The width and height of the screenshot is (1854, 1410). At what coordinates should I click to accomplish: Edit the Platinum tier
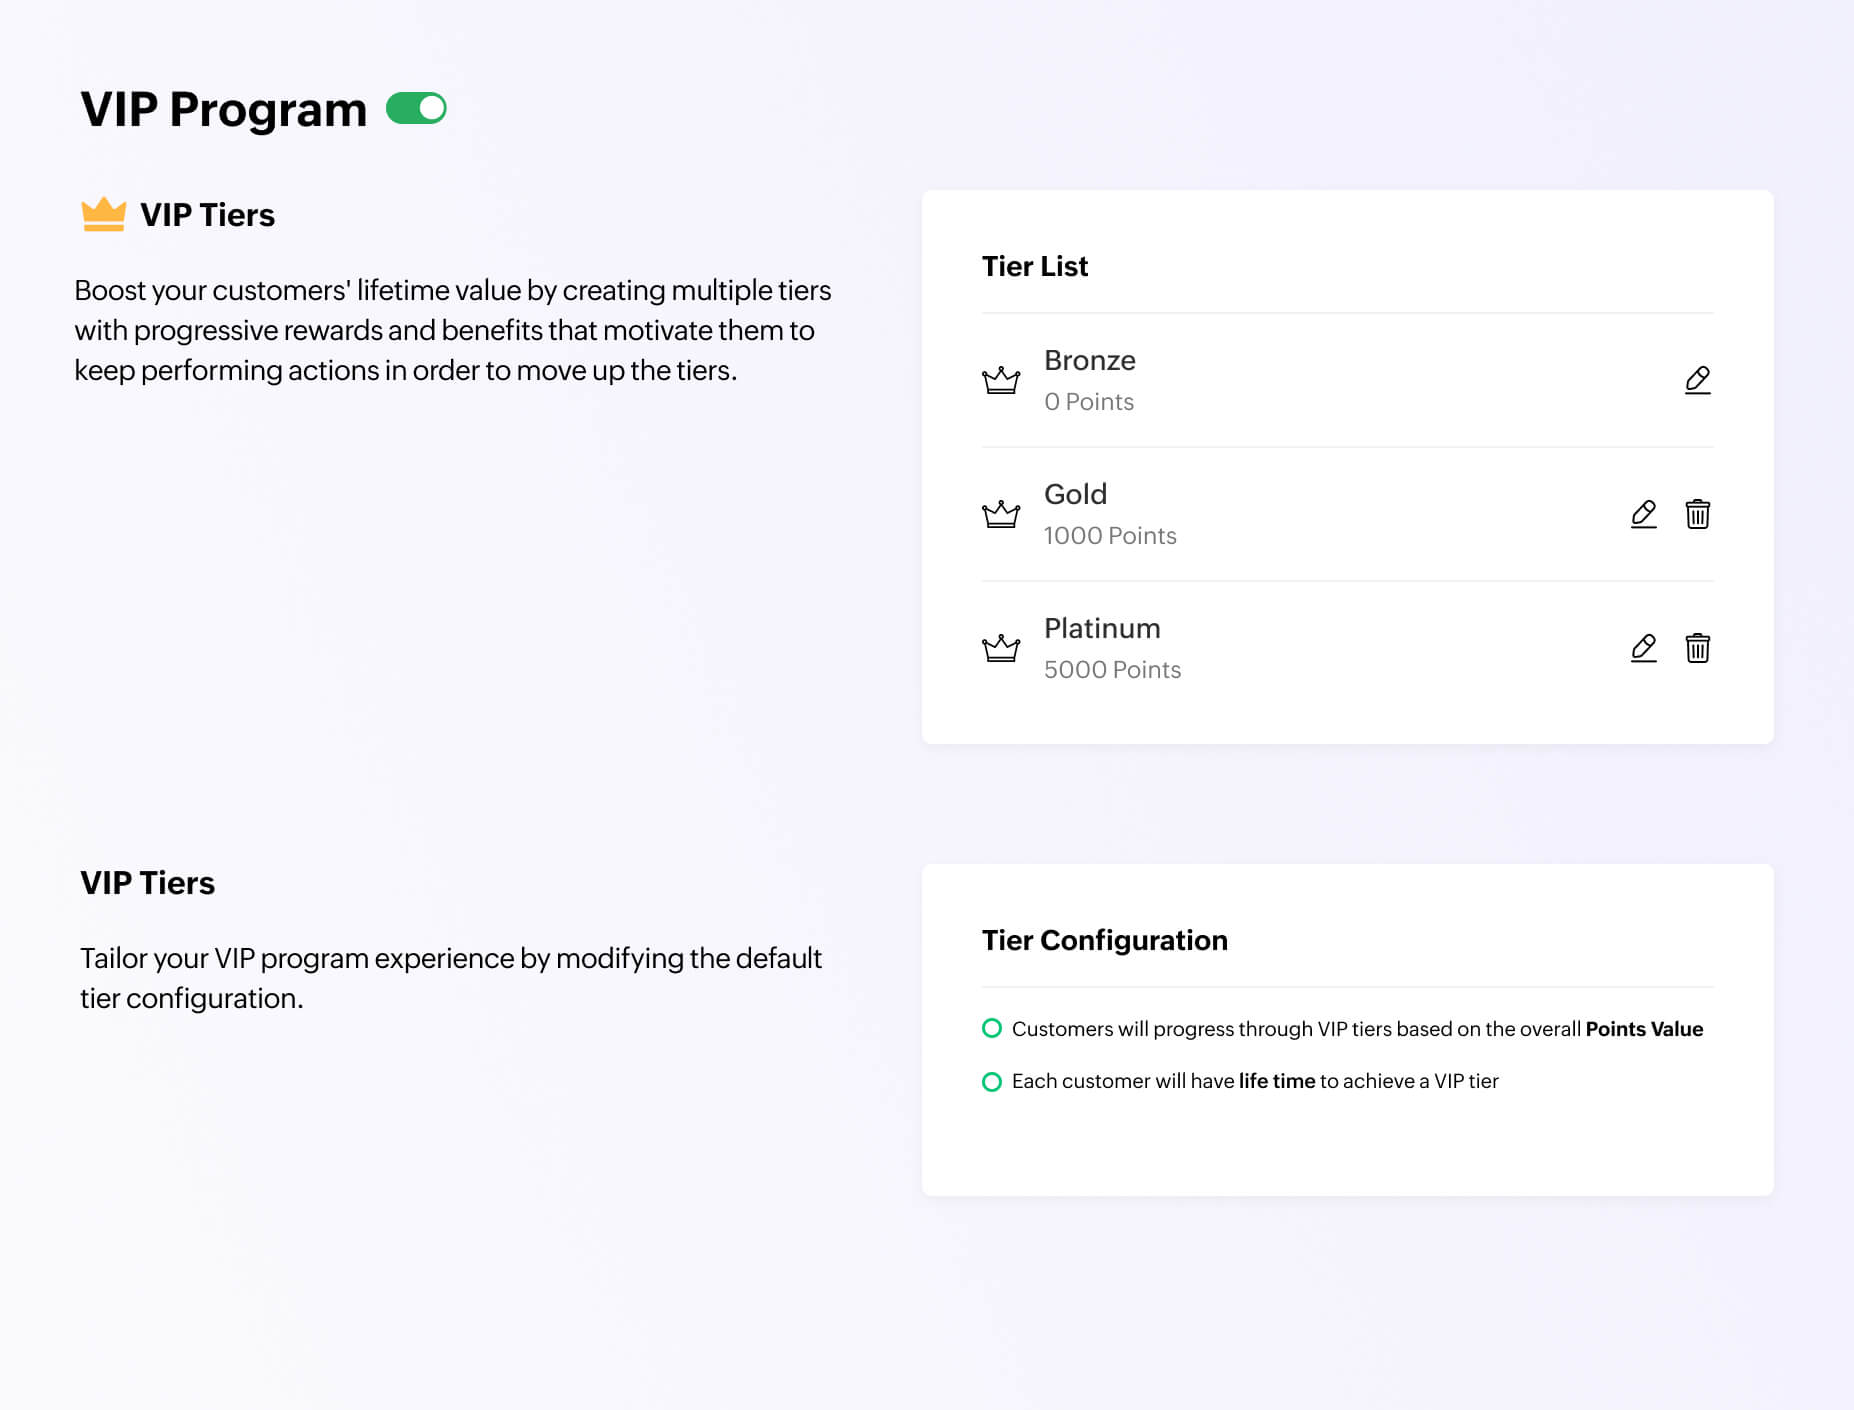1643,648
